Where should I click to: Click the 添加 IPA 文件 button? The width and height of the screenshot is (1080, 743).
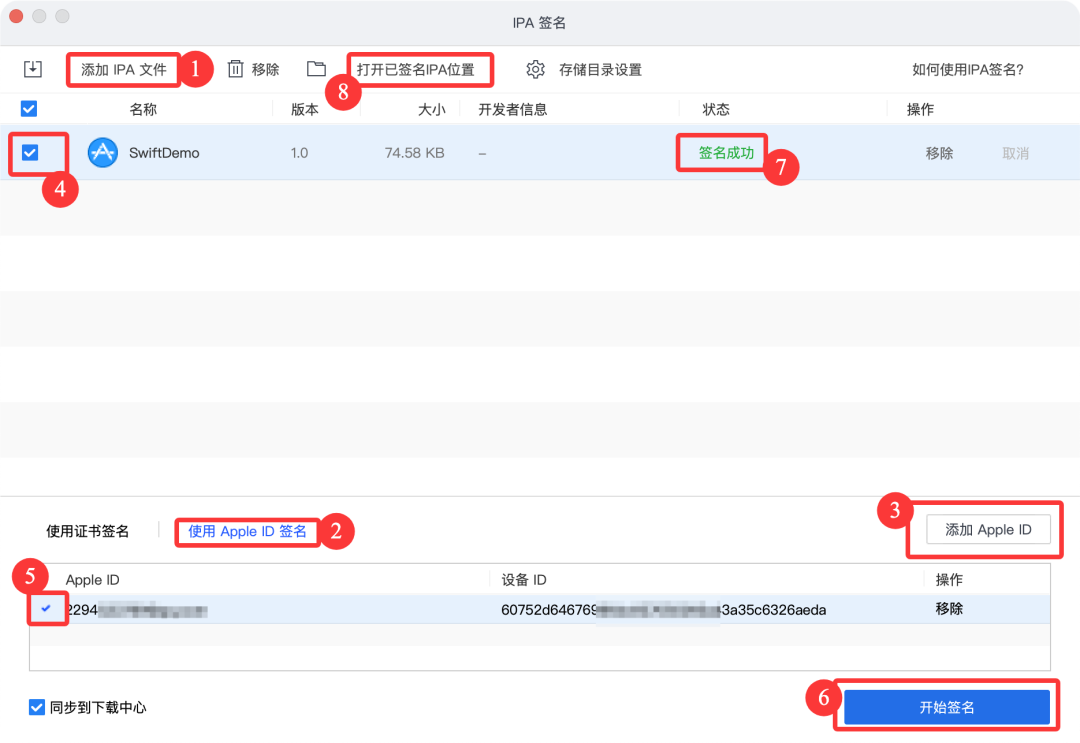(x=123, y=69)
